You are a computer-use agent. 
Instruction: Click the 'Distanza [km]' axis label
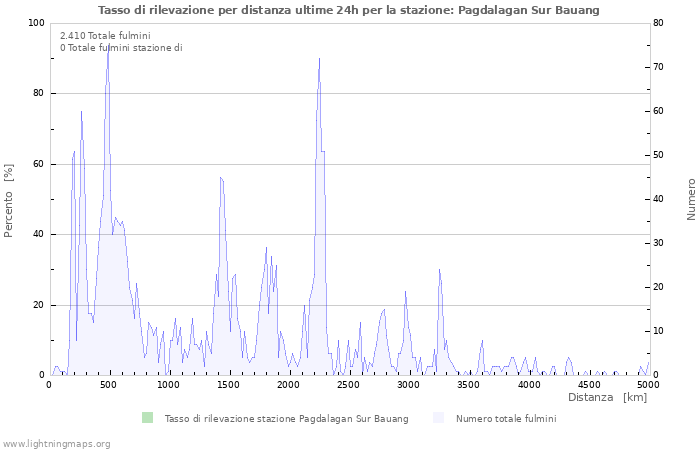tap(607, 397)
